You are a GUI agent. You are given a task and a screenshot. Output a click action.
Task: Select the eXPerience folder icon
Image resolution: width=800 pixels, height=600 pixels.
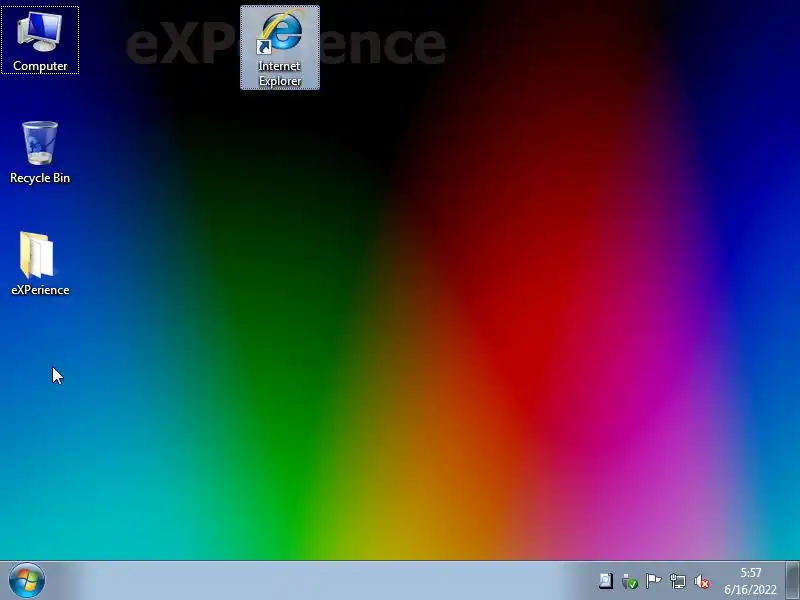pos(40,263)
